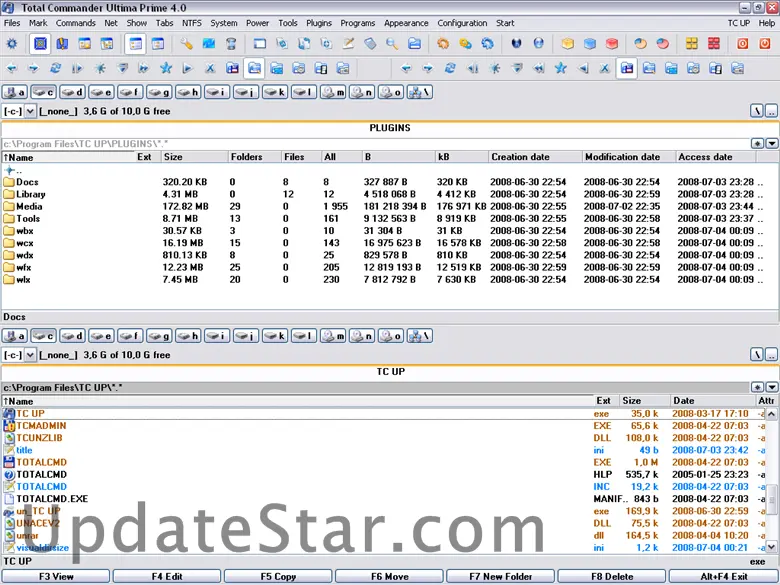Open the Files menu
The image size is (780, 585).
(x=12, y=23)
